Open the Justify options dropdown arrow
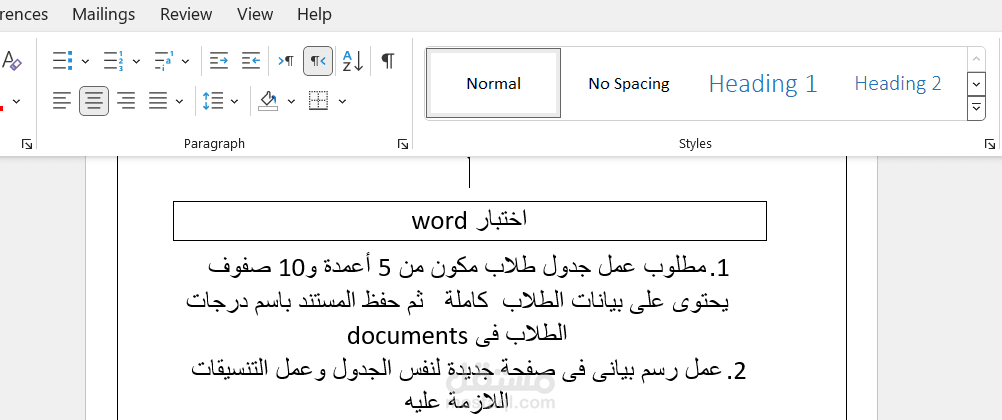The height and width of the screenshot is (420, 1002). 179,101
